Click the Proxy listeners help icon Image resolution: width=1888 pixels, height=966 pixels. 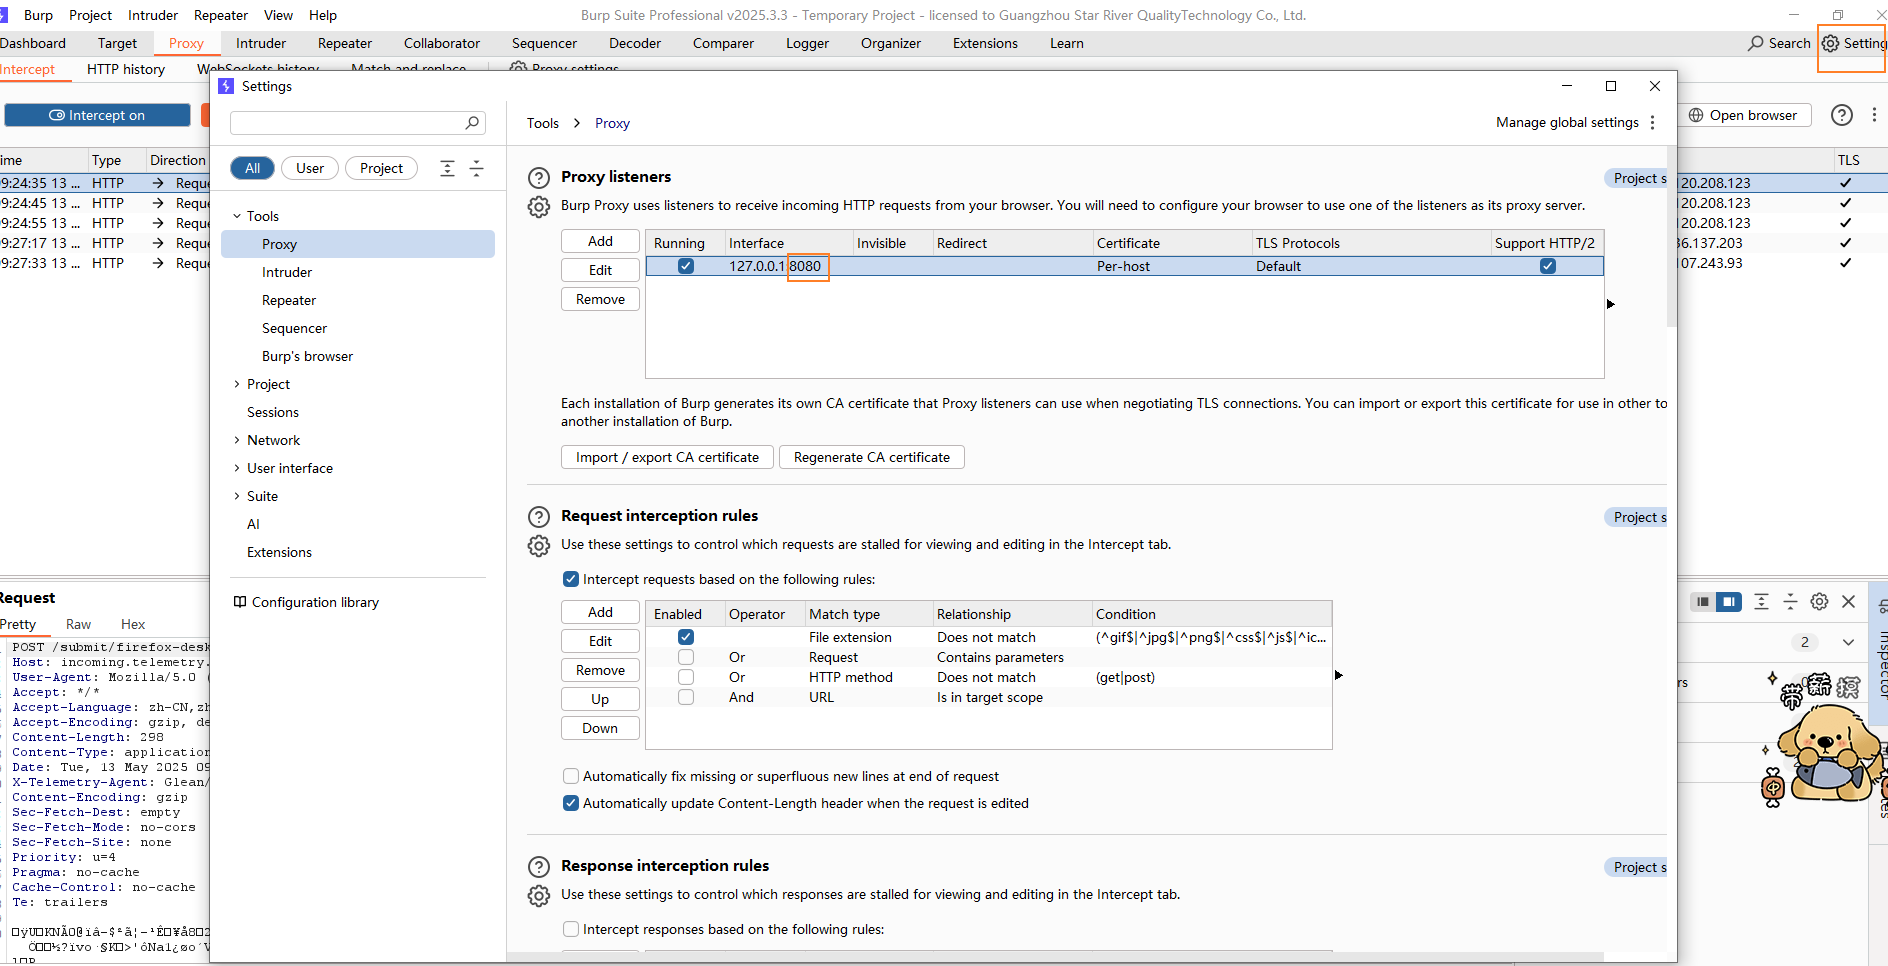(539, 178)
